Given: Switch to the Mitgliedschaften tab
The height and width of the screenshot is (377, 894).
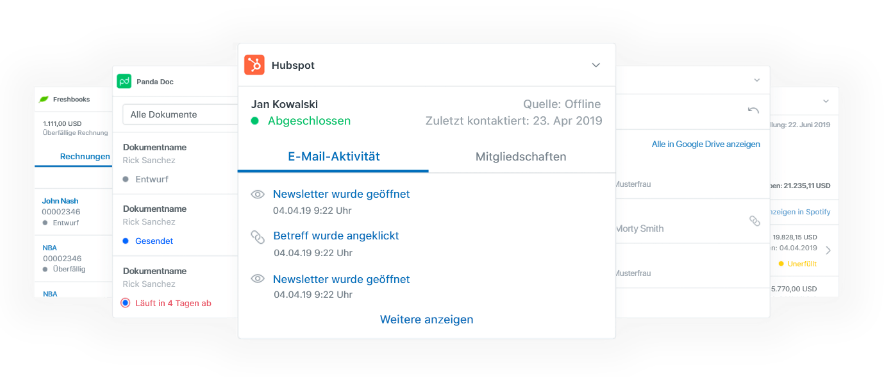Looking at the screenshot, I should click(521, 156).
